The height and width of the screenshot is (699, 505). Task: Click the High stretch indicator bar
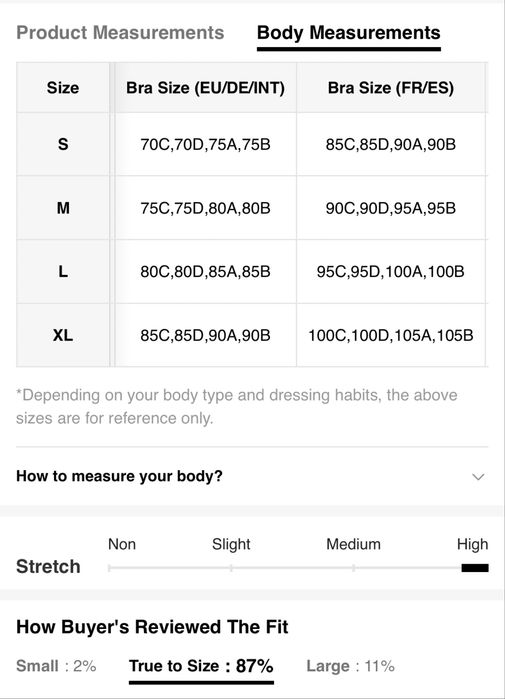click(x=475, y=568)
